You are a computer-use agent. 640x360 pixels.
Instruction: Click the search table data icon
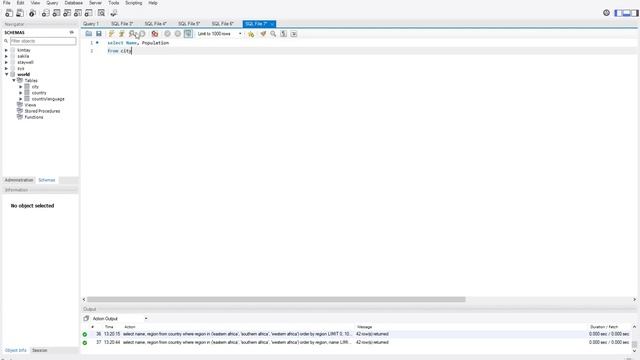pos(101,13)
